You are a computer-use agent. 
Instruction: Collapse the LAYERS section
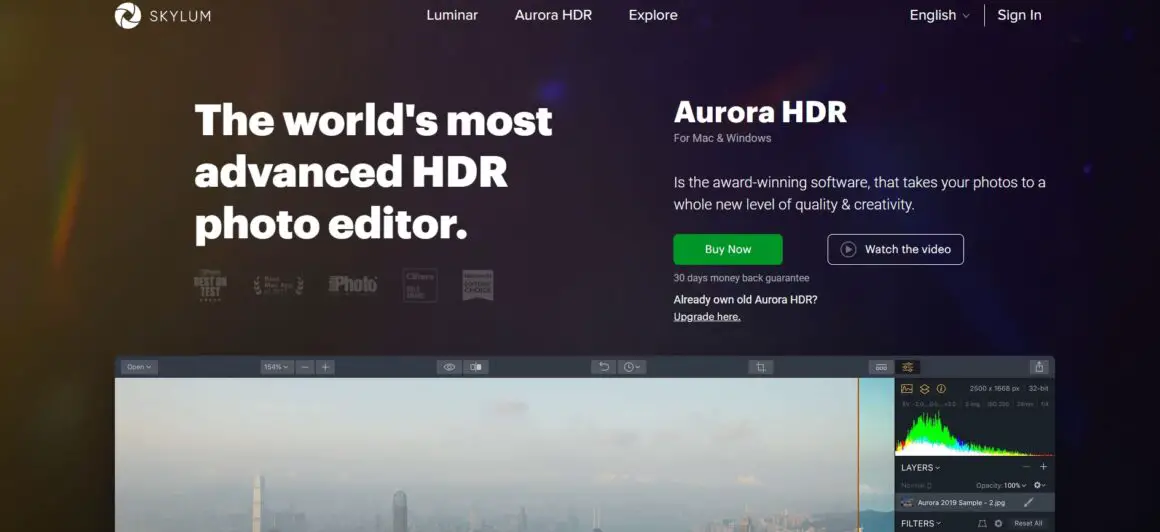coord(920,468)
